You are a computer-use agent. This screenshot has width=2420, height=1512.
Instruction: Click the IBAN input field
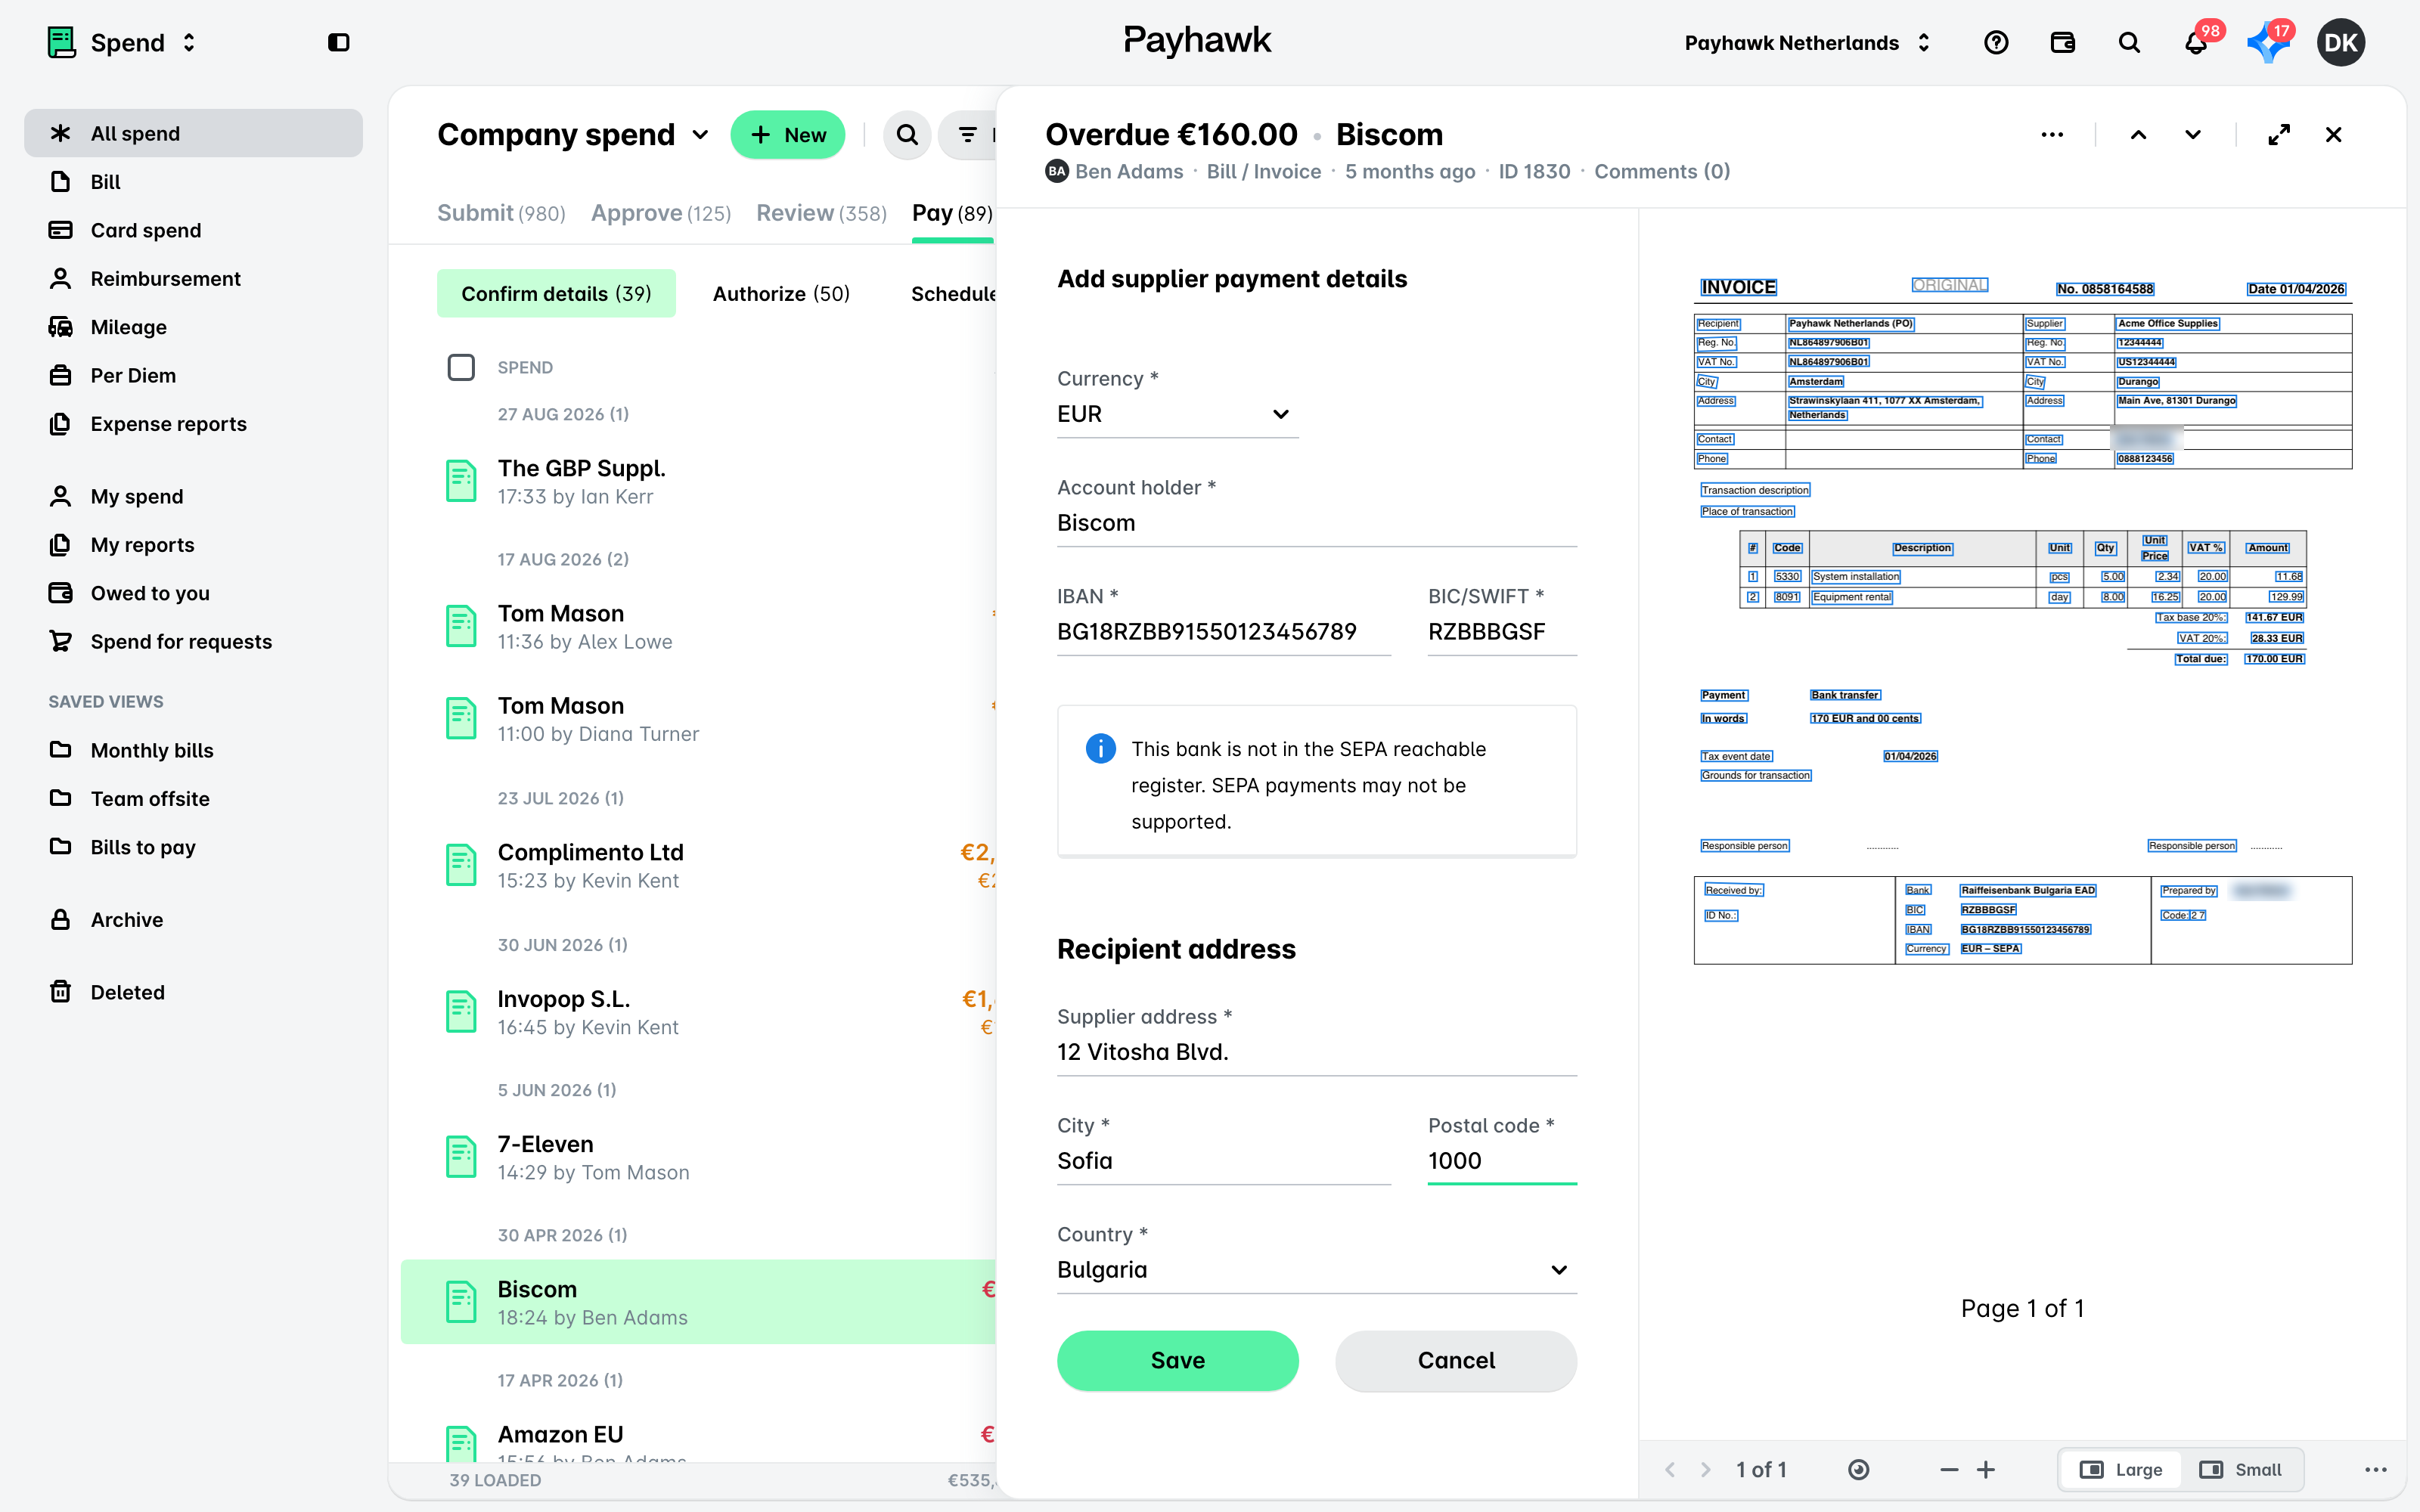pos(1224,632)
